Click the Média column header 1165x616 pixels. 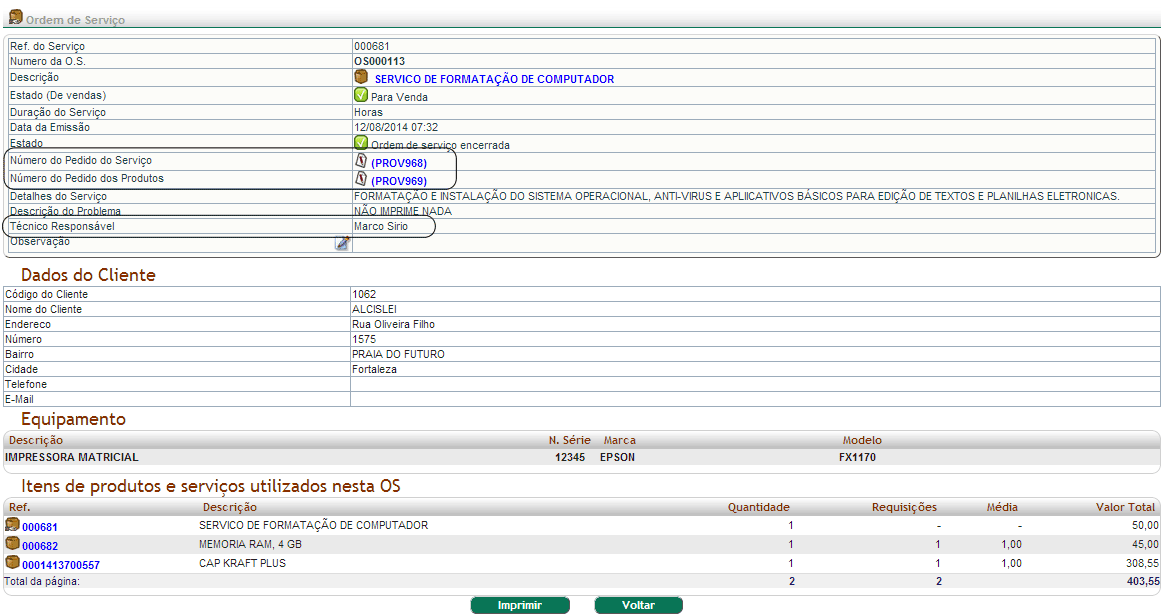[x=1002, y=507]
